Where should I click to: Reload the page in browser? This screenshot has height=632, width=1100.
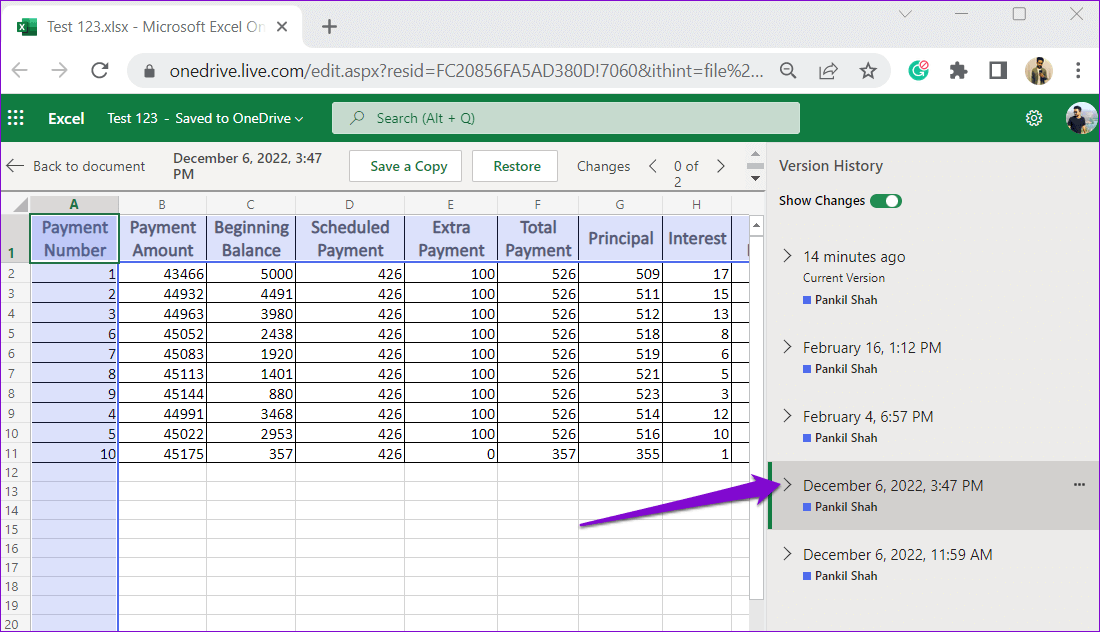click(x=99, y=70)
